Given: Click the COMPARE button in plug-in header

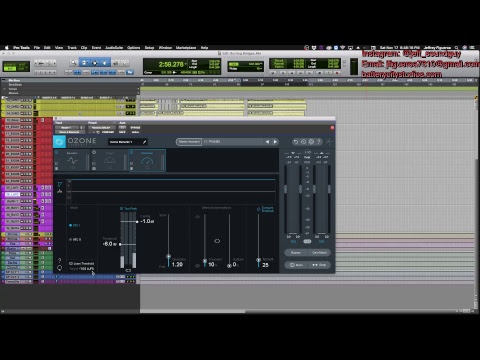Looking at the screenshot, I should [x=107, y=132].
